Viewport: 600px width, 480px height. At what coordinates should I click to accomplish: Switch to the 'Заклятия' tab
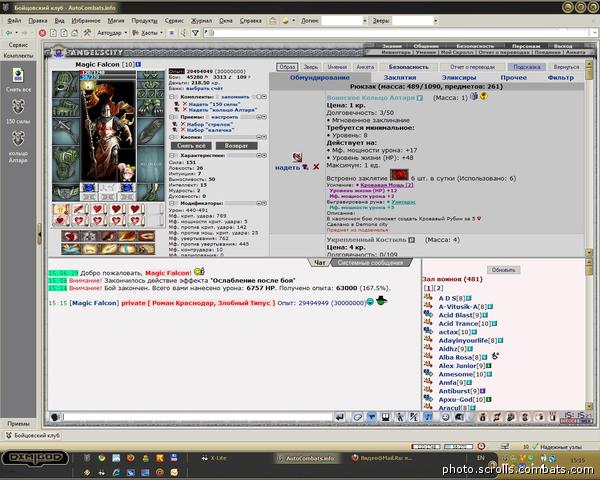(400, 78)
